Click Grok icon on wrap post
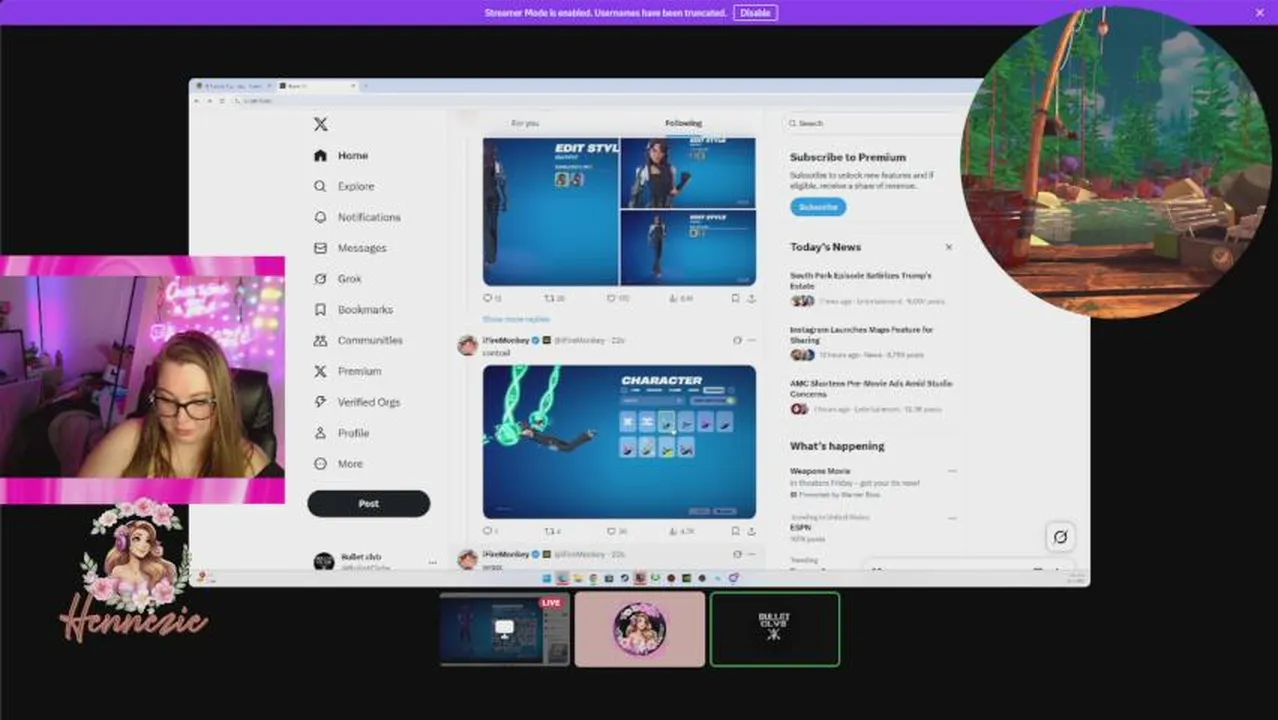Screen dimensions: 1278x720 click(737, 554)
